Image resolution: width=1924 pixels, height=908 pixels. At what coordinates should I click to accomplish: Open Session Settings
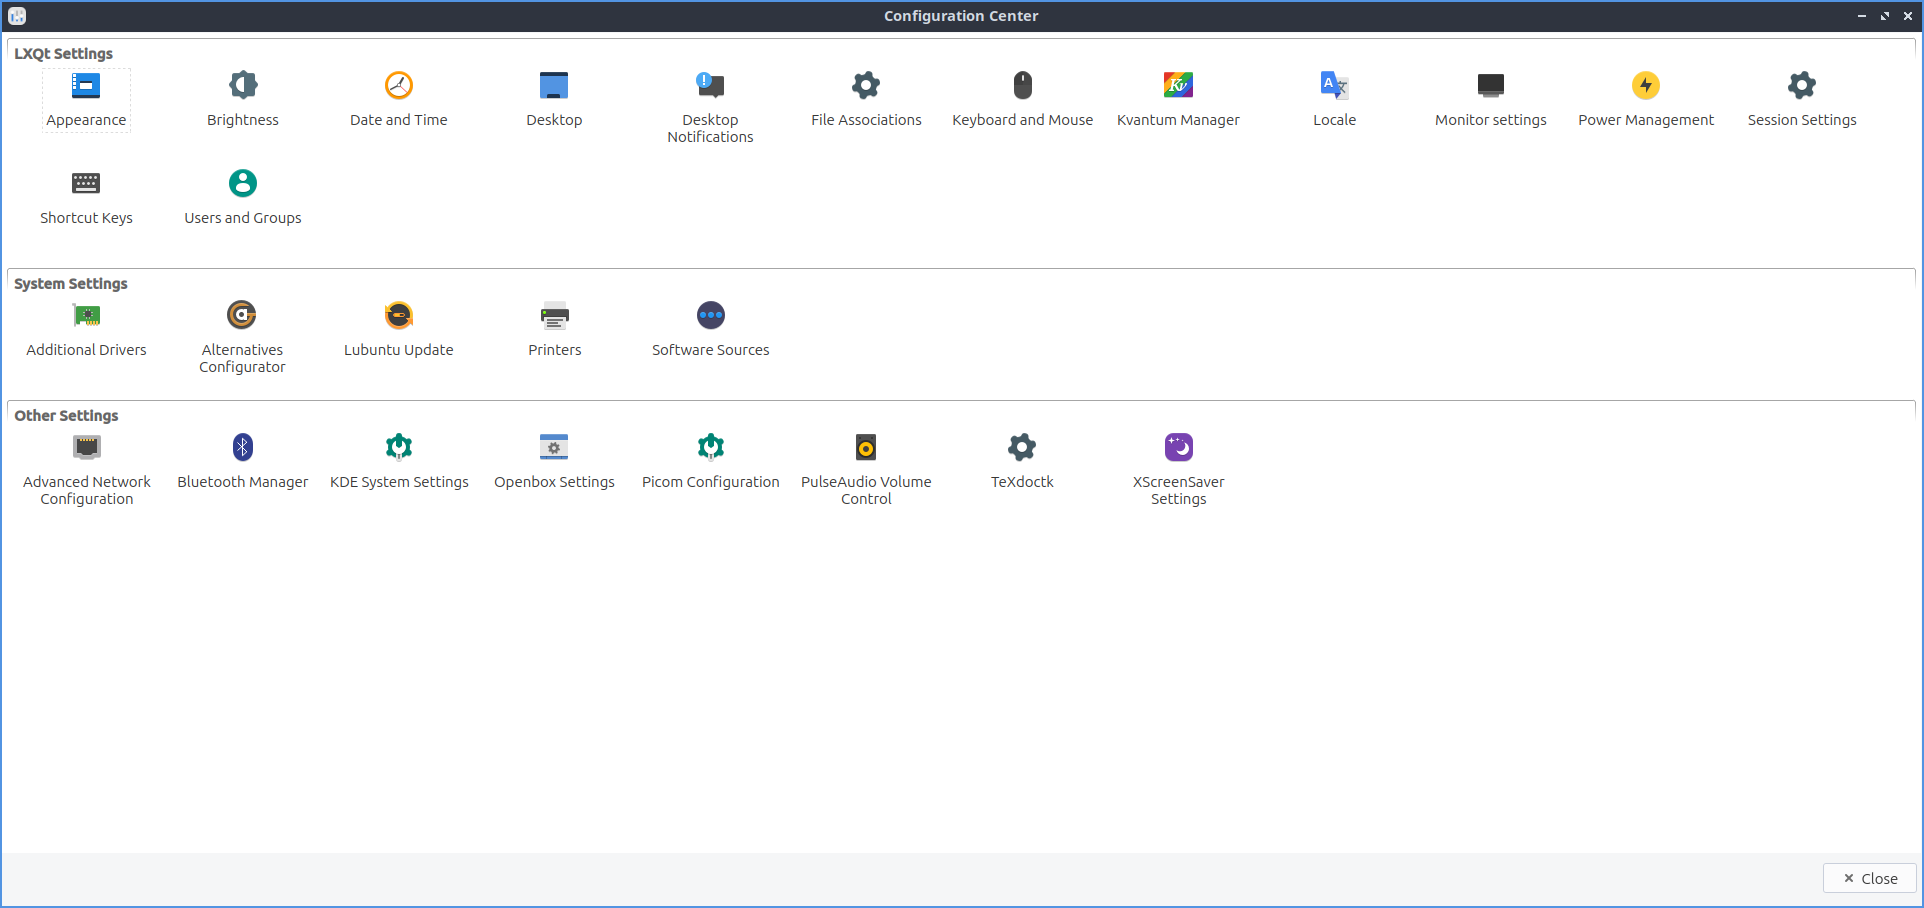(1802, 87)
